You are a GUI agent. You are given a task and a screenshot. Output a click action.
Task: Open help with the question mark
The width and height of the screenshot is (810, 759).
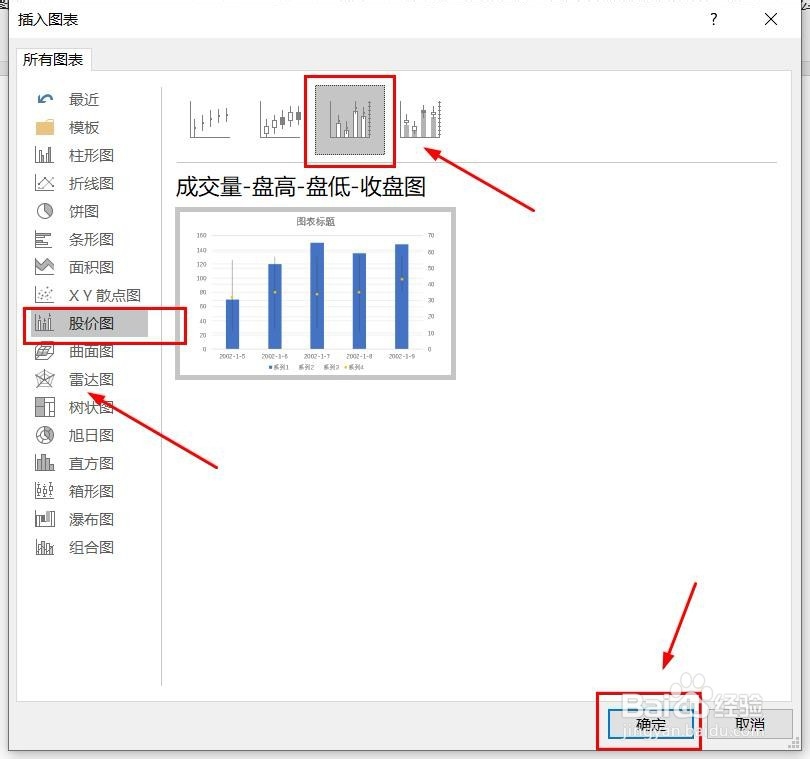tap(713, 20)
